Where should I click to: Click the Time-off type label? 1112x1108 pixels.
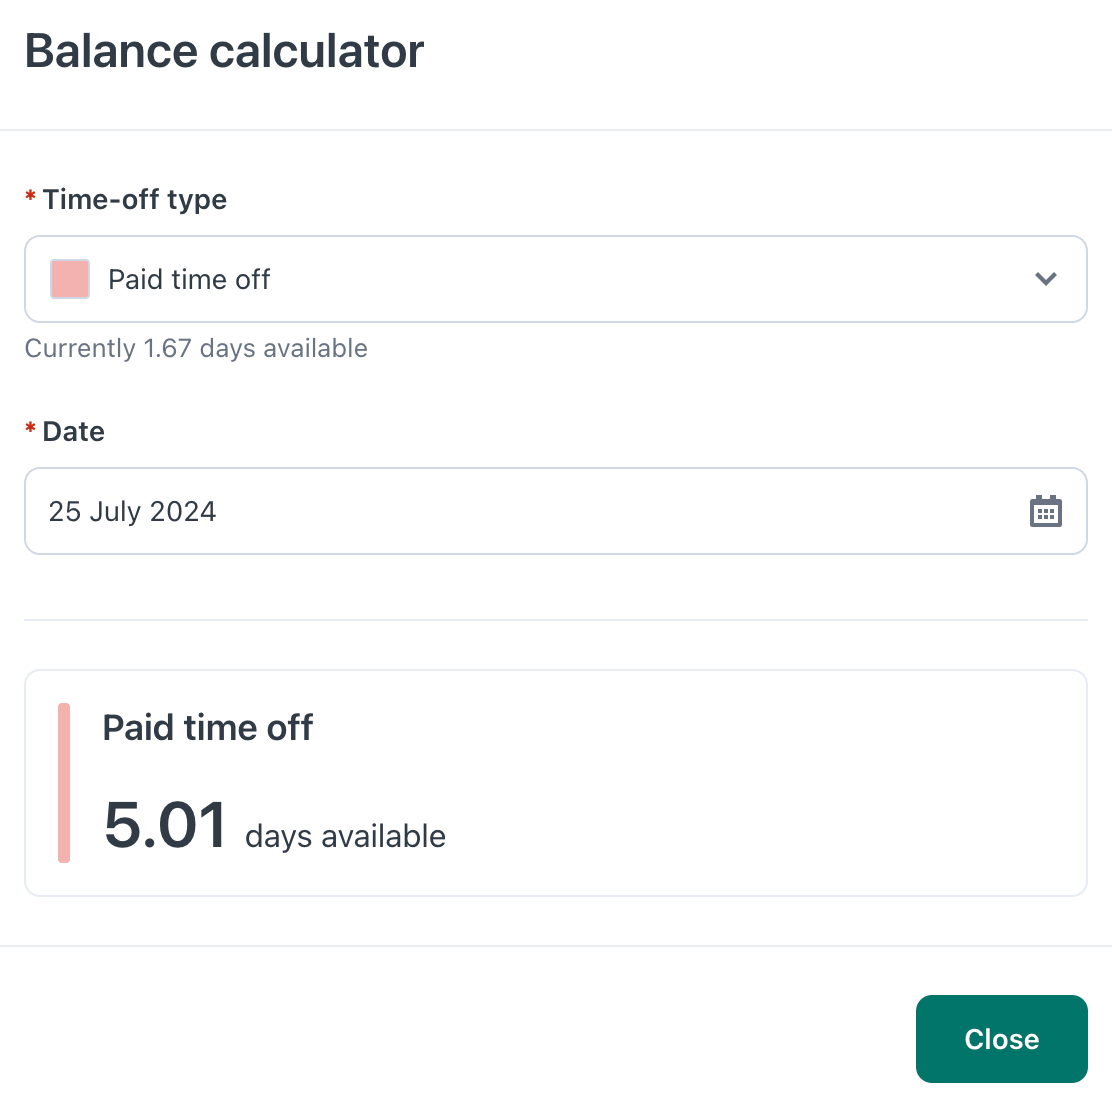click(135, 199)
